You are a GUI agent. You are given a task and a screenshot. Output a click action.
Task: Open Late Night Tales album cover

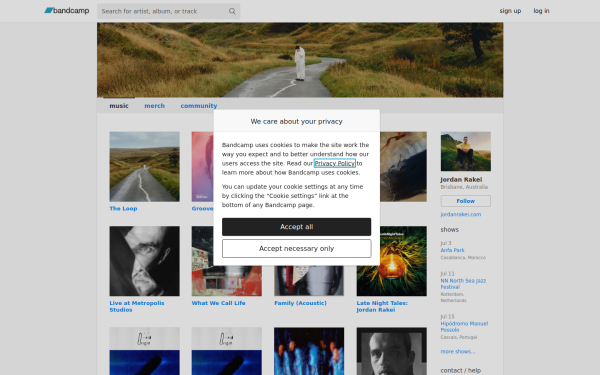[391, 261]
